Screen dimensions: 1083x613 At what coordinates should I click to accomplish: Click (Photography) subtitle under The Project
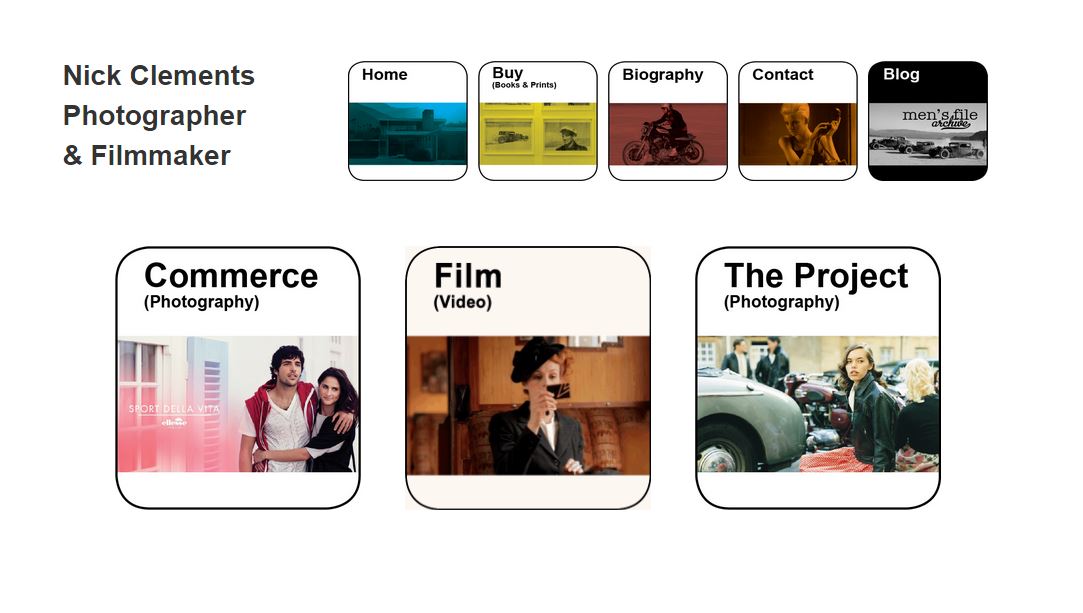(782, 302)
